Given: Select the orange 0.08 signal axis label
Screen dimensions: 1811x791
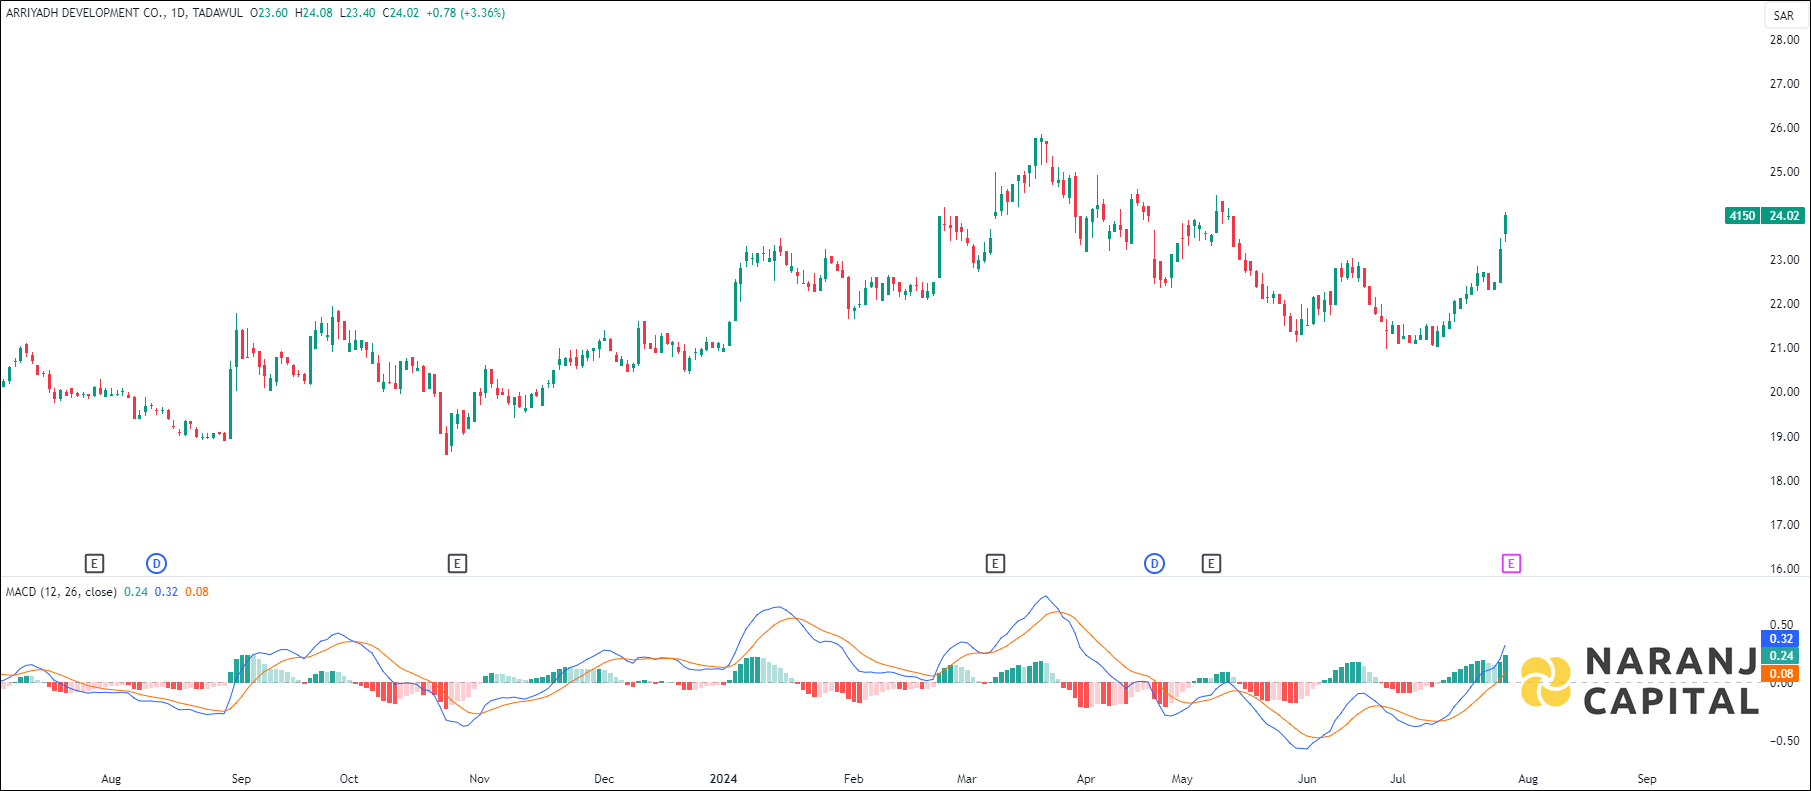Looking at the screenshot, I should coord(1781,674).
